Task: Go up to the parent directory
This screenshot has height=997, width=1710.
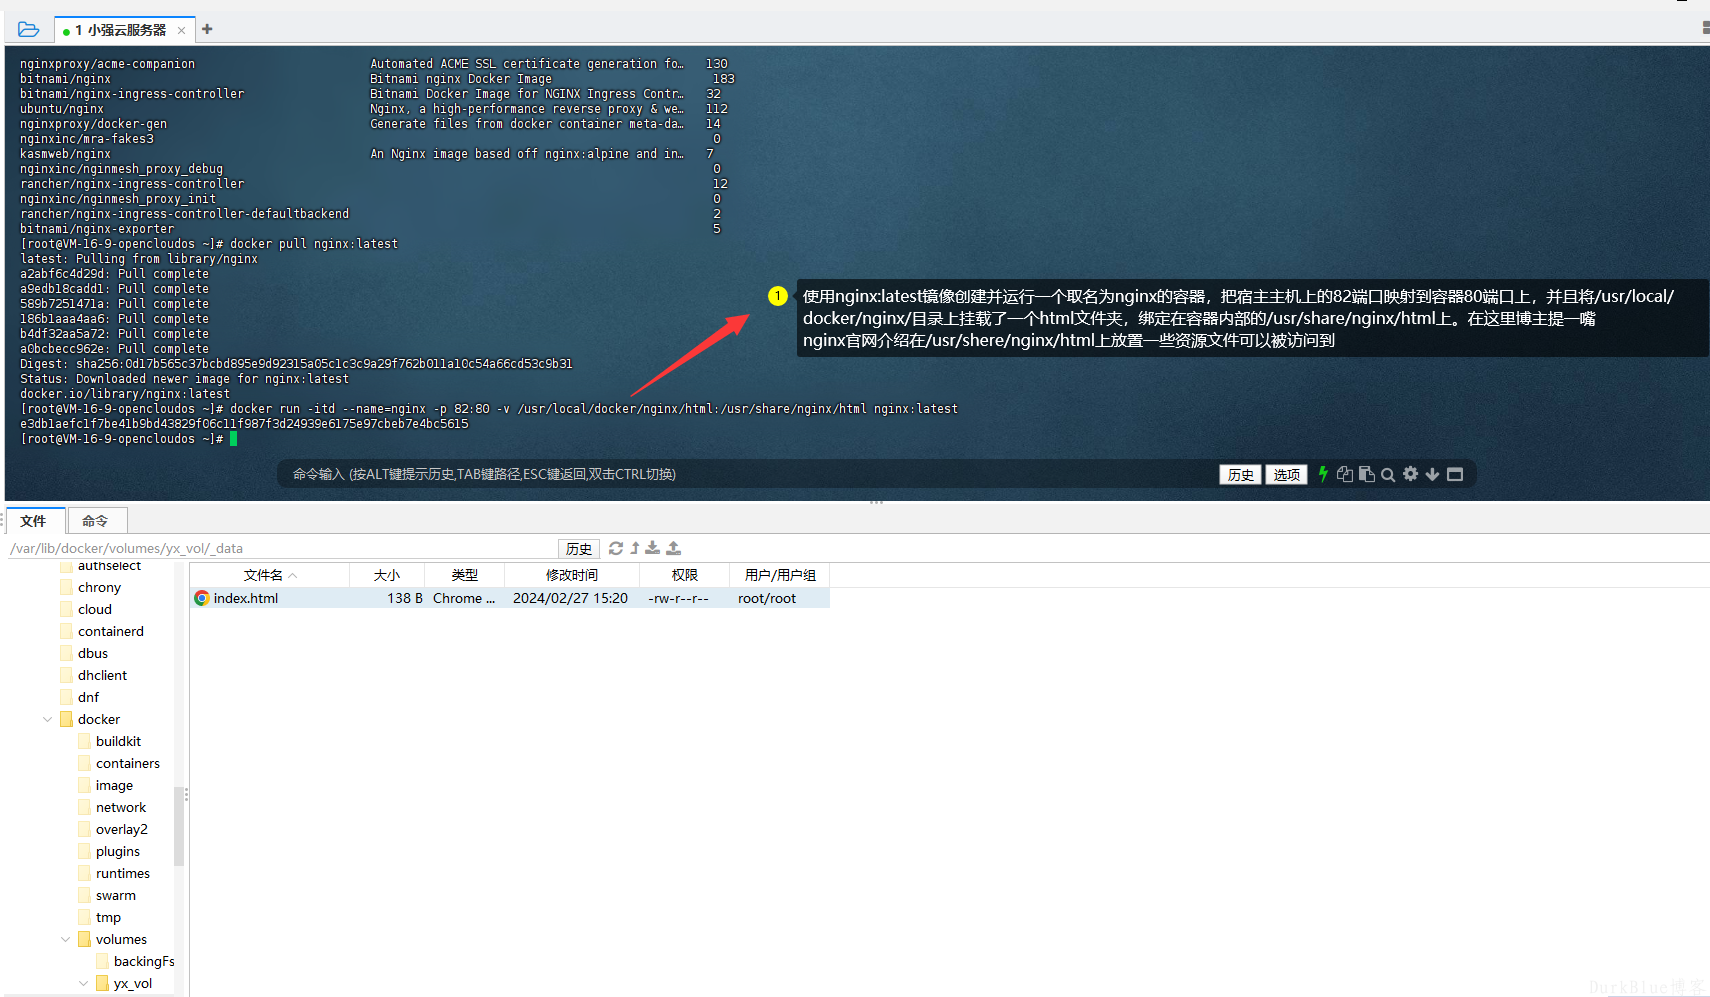Action: (635, 548)
